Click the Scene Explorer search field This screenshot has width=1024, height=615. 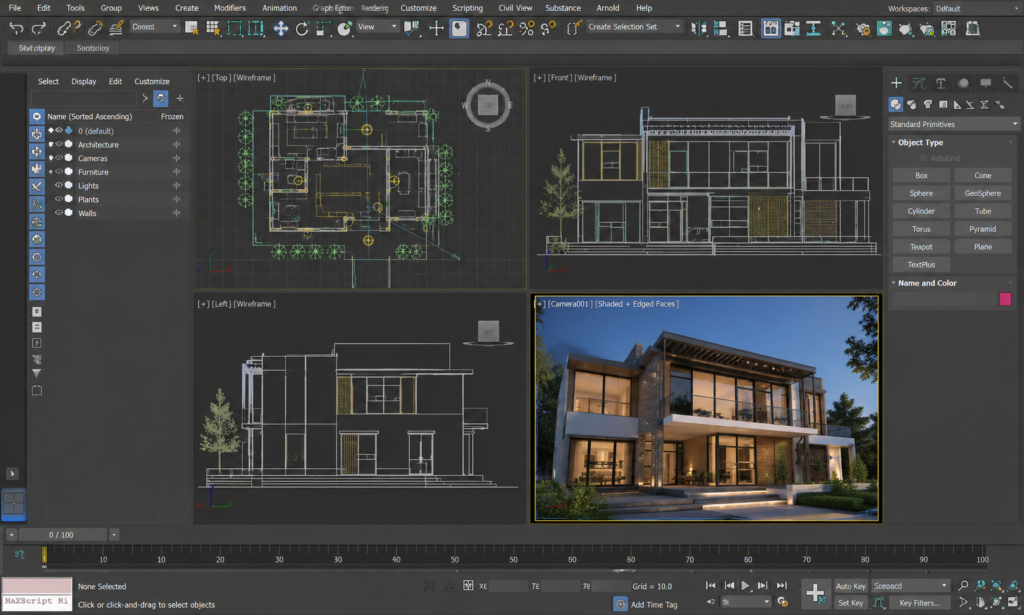[84, 99]
